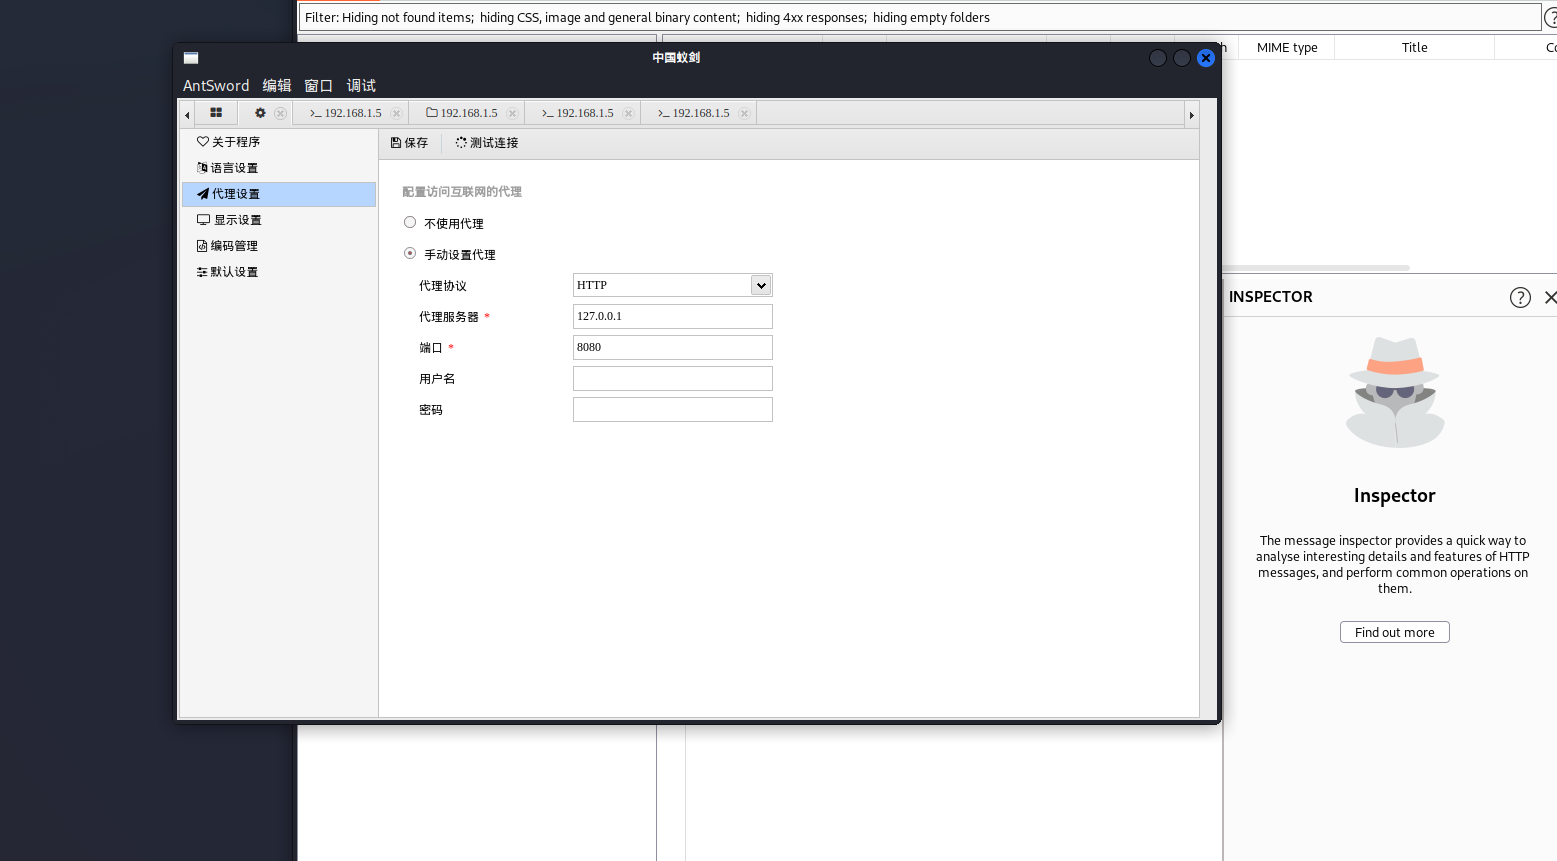Switch to the home grid tab
The height and width of the screenshot is (861, 1557).
216,113
